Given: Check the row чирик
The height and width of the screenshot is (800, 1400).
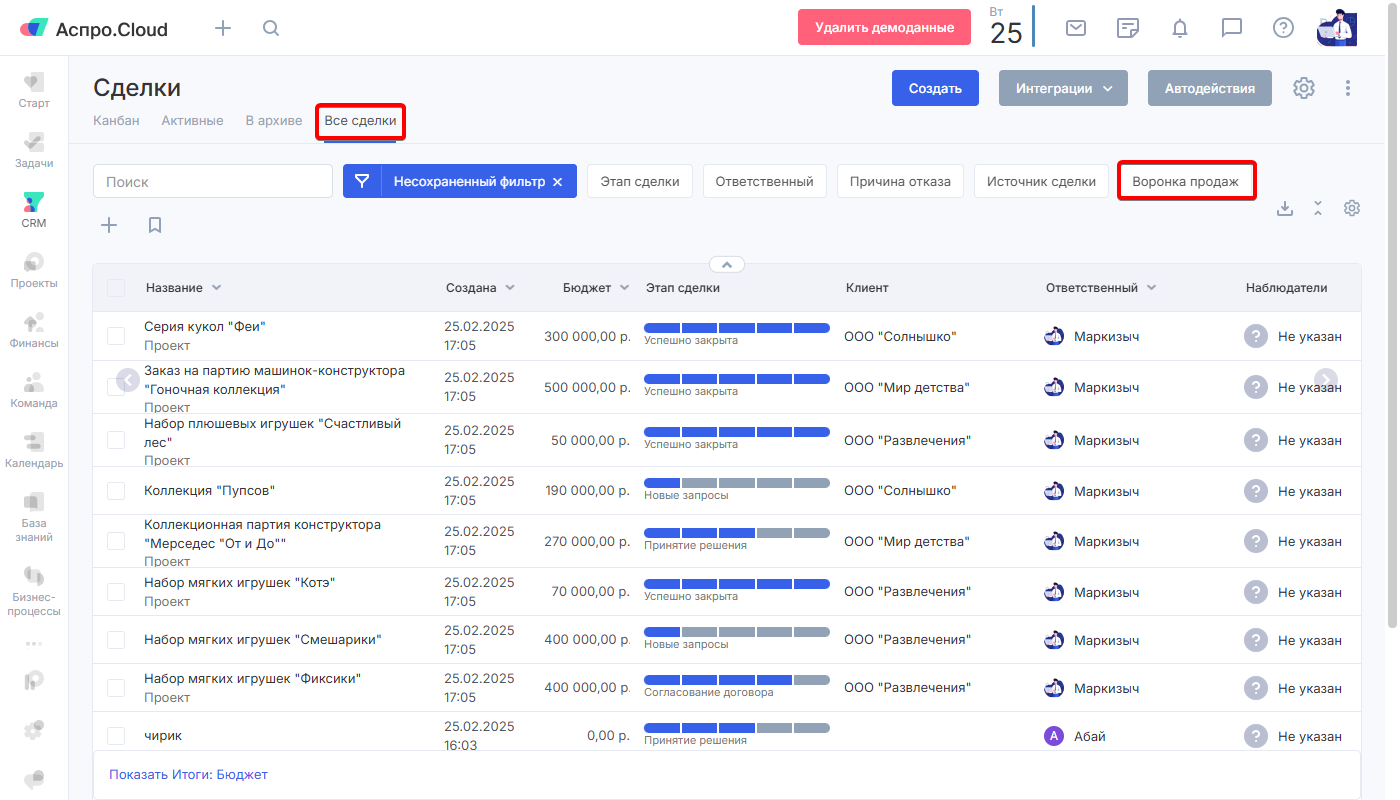Looking at the screenshot, I should point(116,736).
